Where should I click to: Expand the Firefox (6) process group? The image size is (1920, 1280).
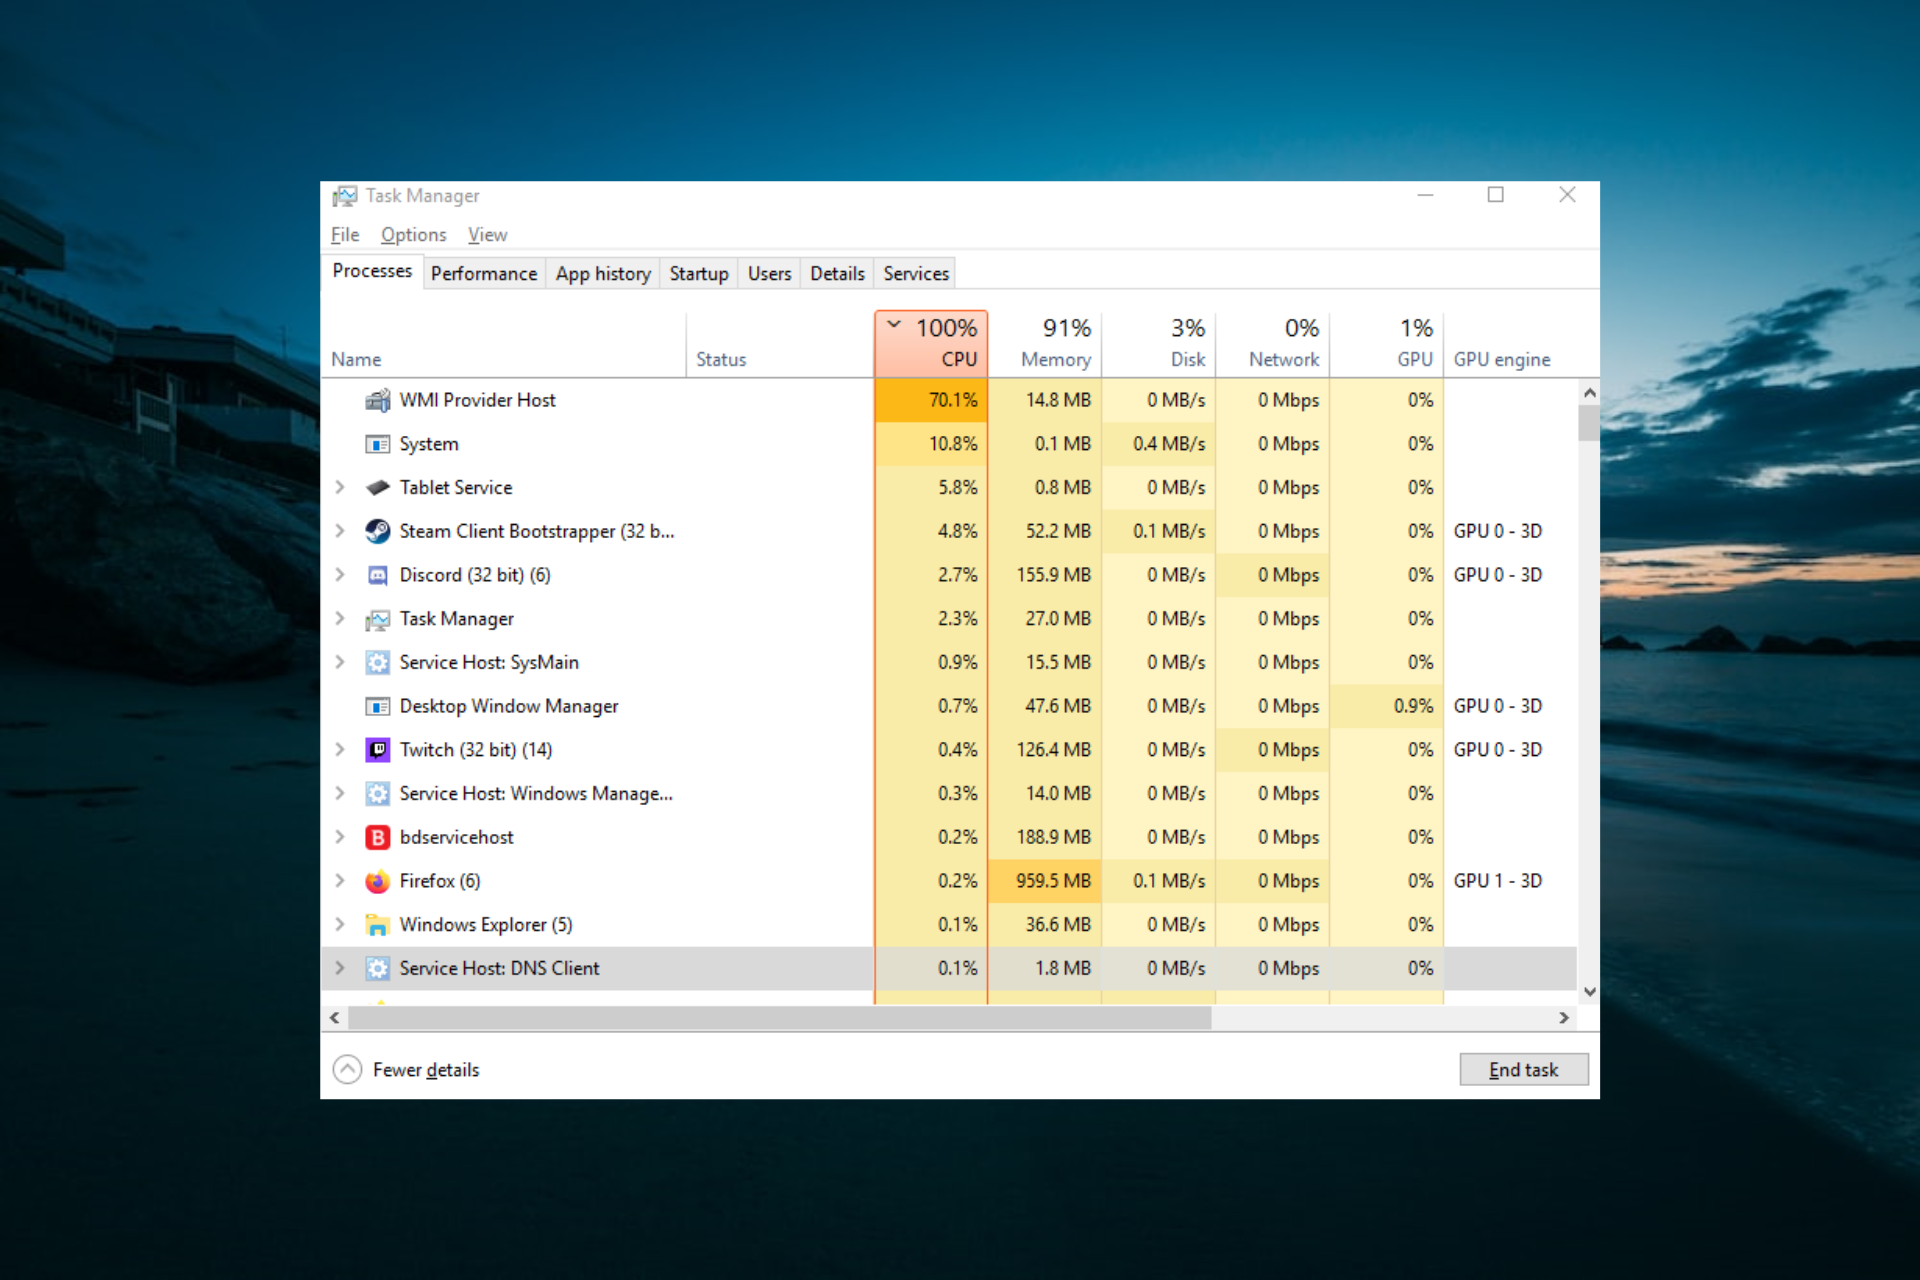(x=340, y=881)
